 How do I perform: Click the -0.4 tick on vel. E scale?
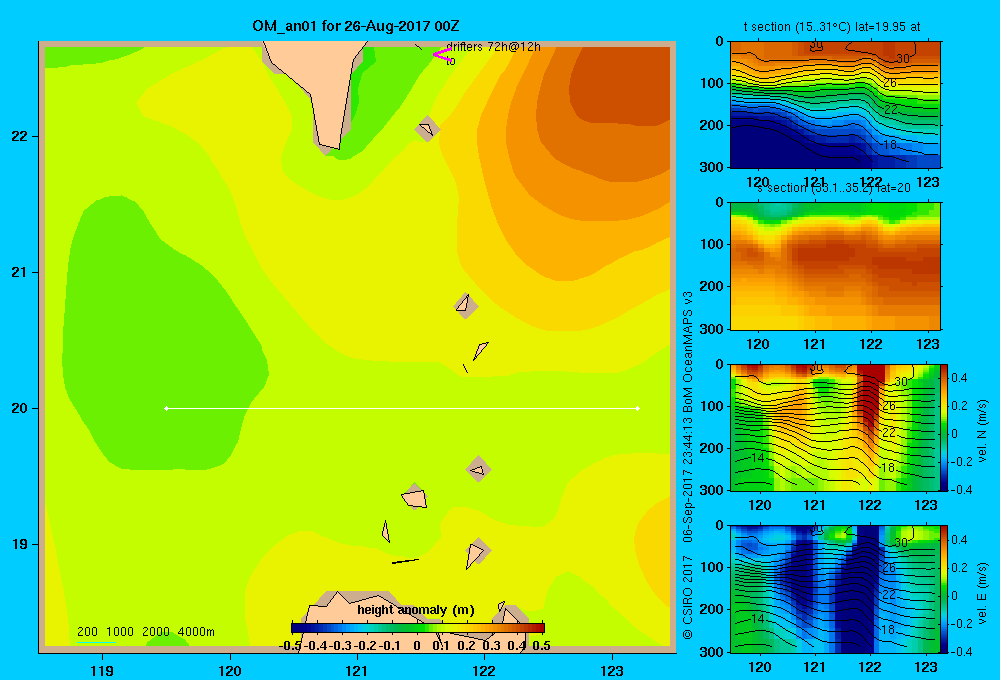point(961,651)
